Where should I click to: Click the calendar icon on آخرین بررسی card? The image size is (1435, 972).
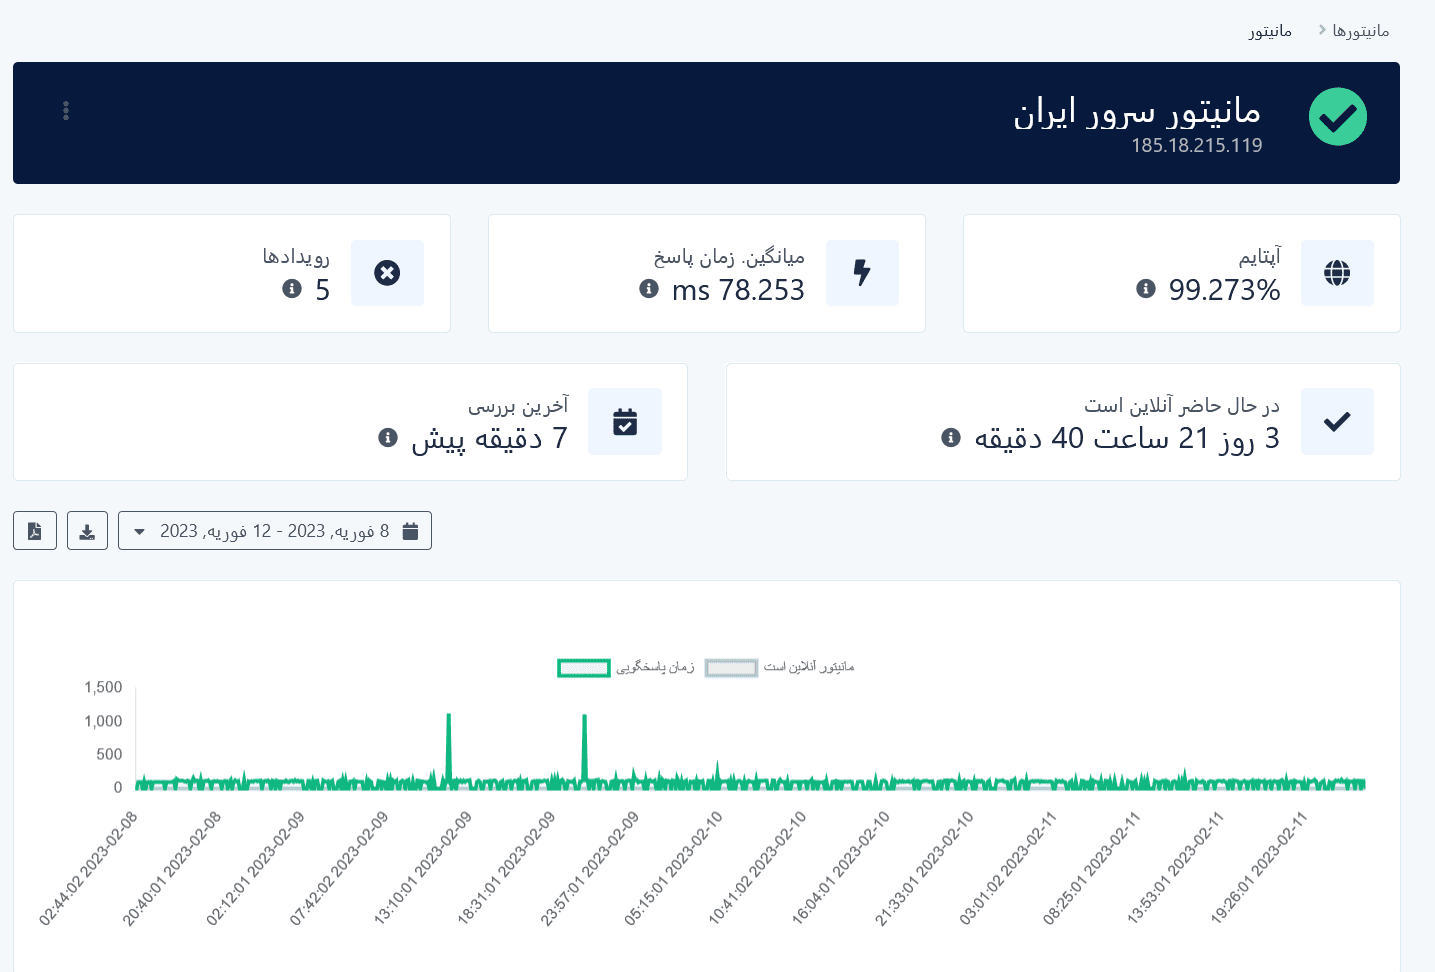[625, 421]
